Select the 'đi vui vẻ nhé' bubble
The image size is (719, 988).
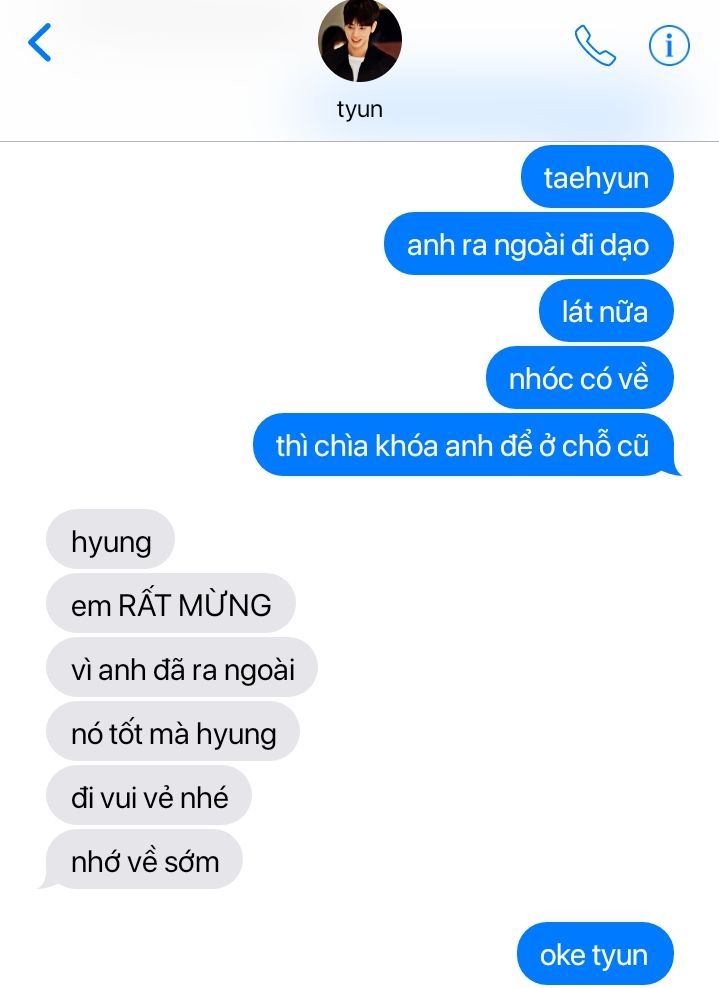click(149, 796)
